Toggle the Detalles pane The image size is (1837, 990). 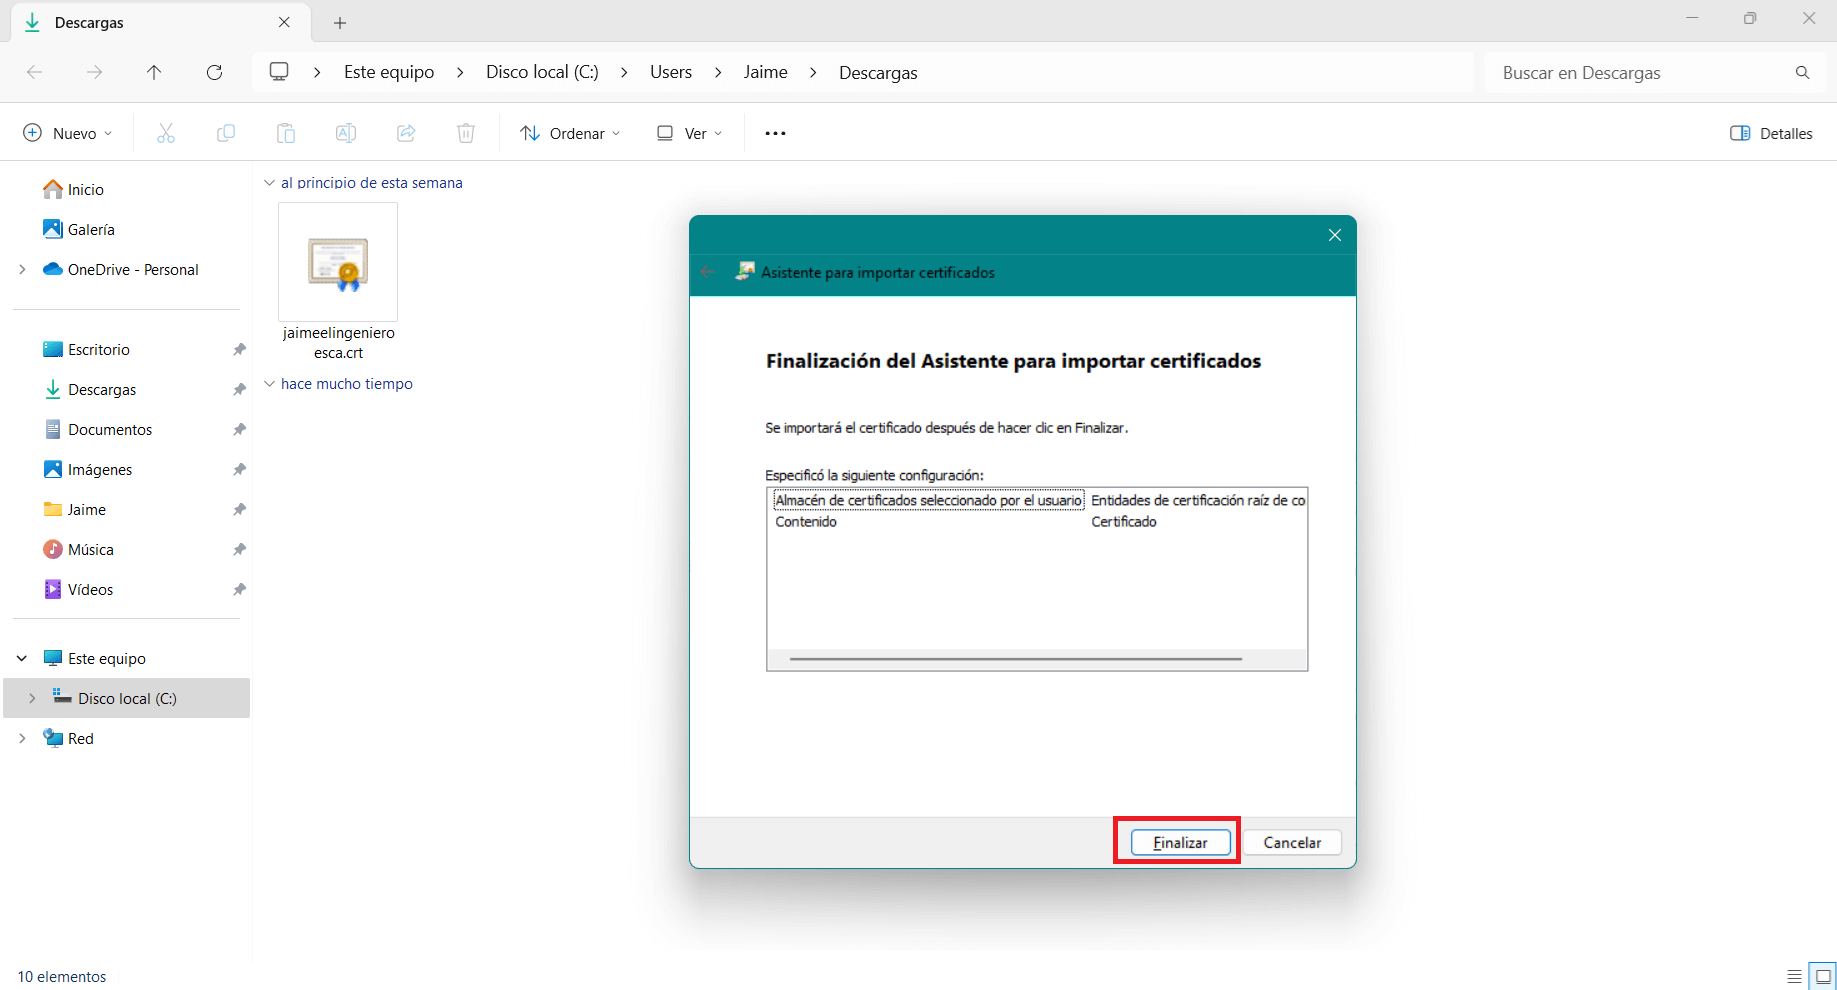coord(1771,133)
